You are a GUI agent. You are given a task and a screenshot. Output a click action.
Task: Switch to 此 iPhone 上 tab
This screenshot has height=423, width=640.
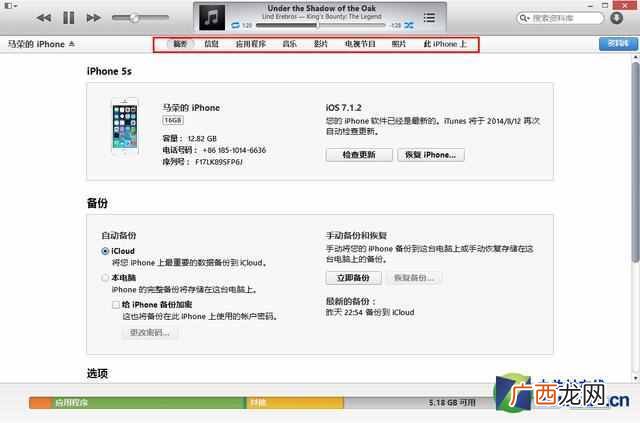click(445, 44)
